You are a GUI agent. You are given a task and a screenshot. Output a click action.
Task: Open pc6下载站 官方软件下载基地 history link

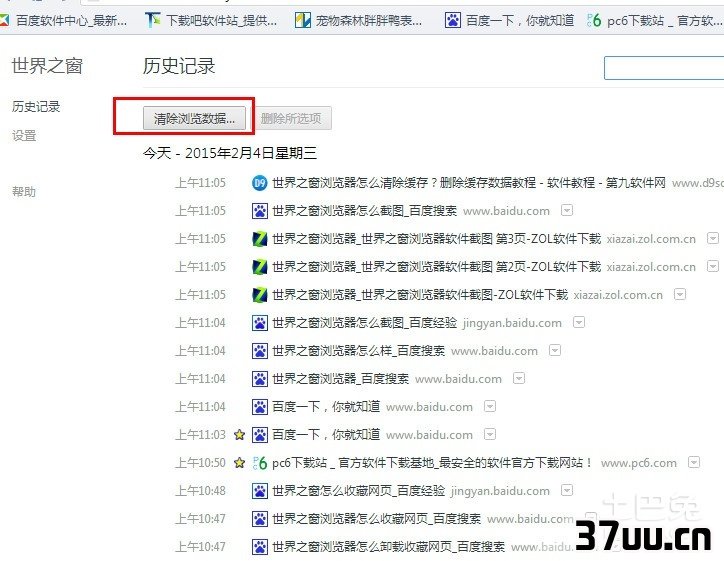click(x=433, y=463)
